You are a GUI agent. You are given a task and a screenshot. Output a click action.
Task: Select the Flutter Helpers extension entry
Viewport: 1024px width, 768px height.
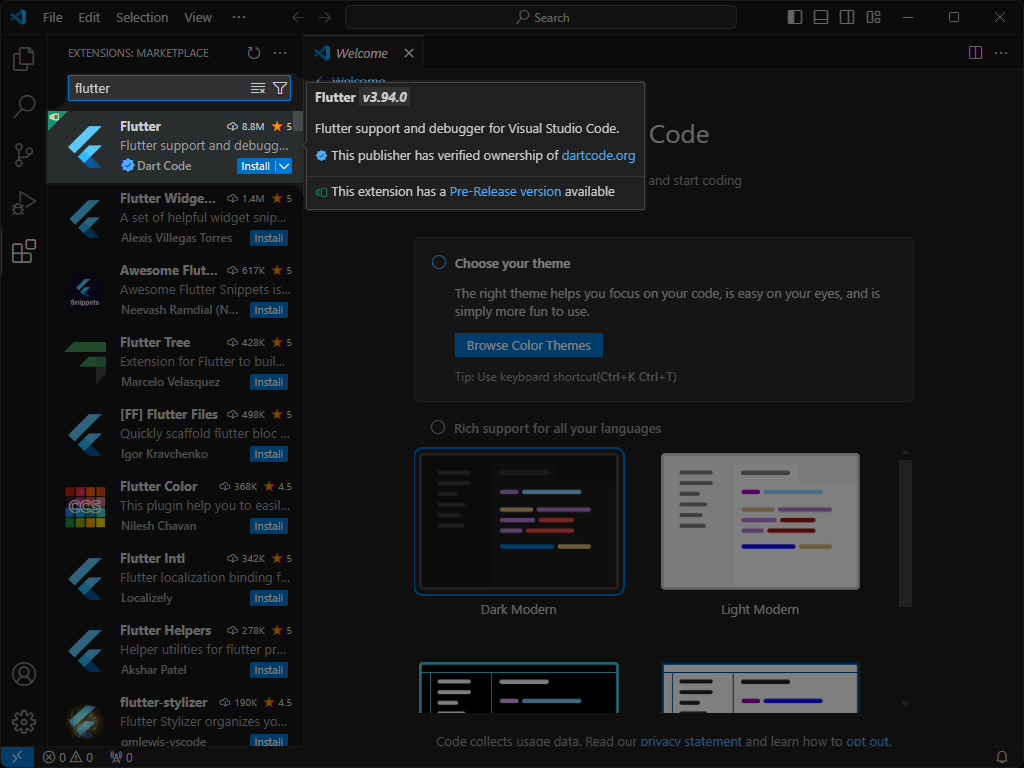coord(175,650)
